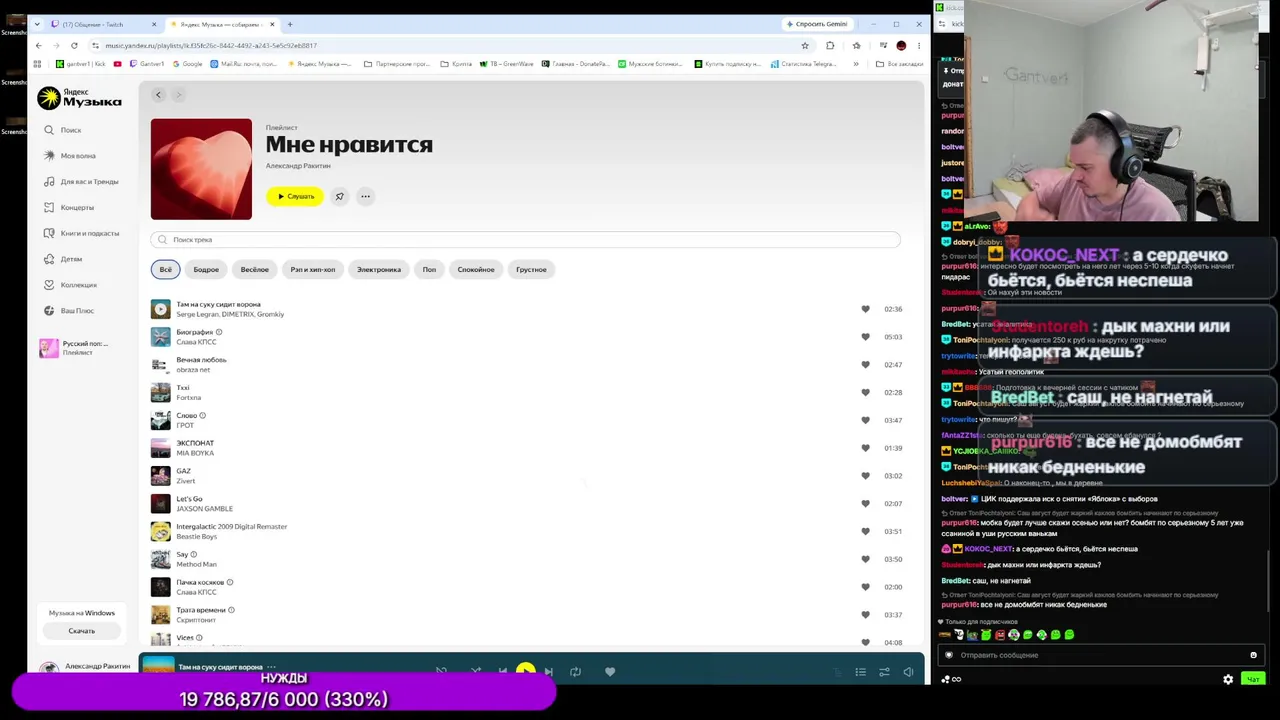This screenshot has height=720, width=1280.
Task: Reload the page in Chrome
Action: pos(74,45)
